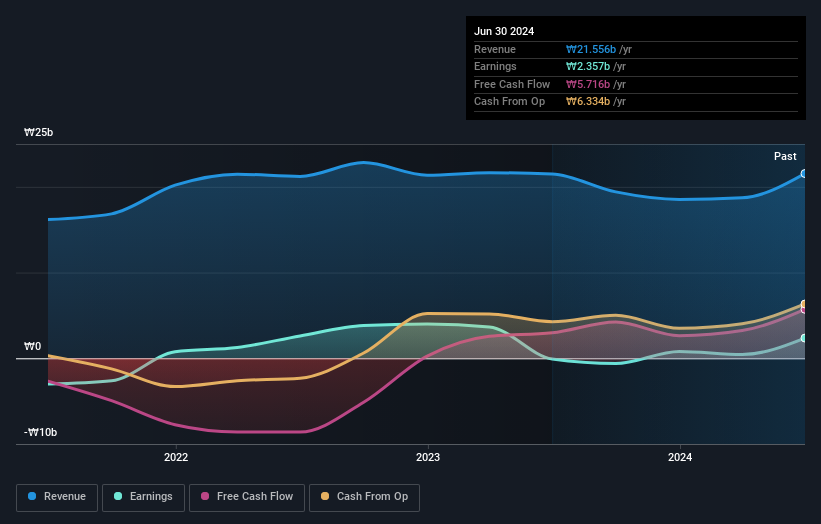
Task: Click the Revenue row label in the tooltip
Action: [495, 49]
